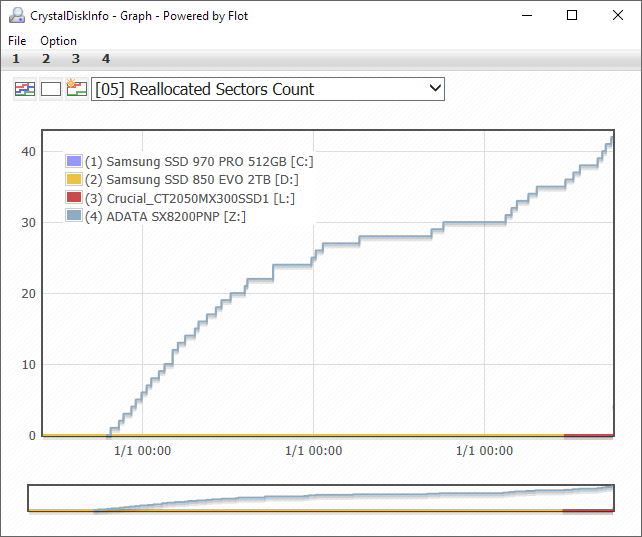Maximize the CrystalDiskInfo graph window
The height and width of the screenshot is (537, 642).
click(x=572, y=16)
